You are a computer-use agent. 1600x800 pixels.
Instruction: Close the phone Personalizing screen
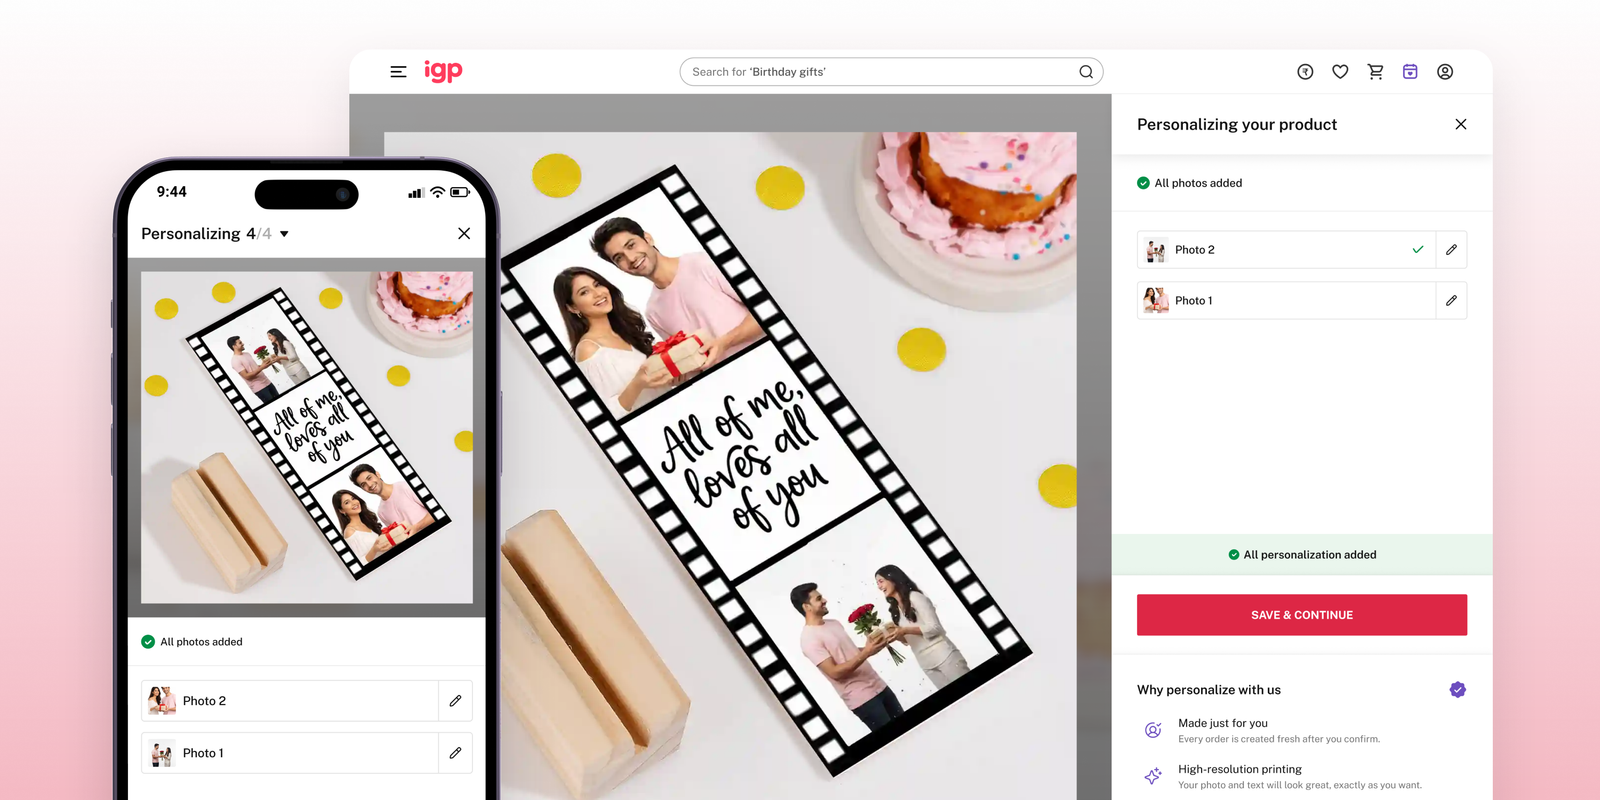464,233
